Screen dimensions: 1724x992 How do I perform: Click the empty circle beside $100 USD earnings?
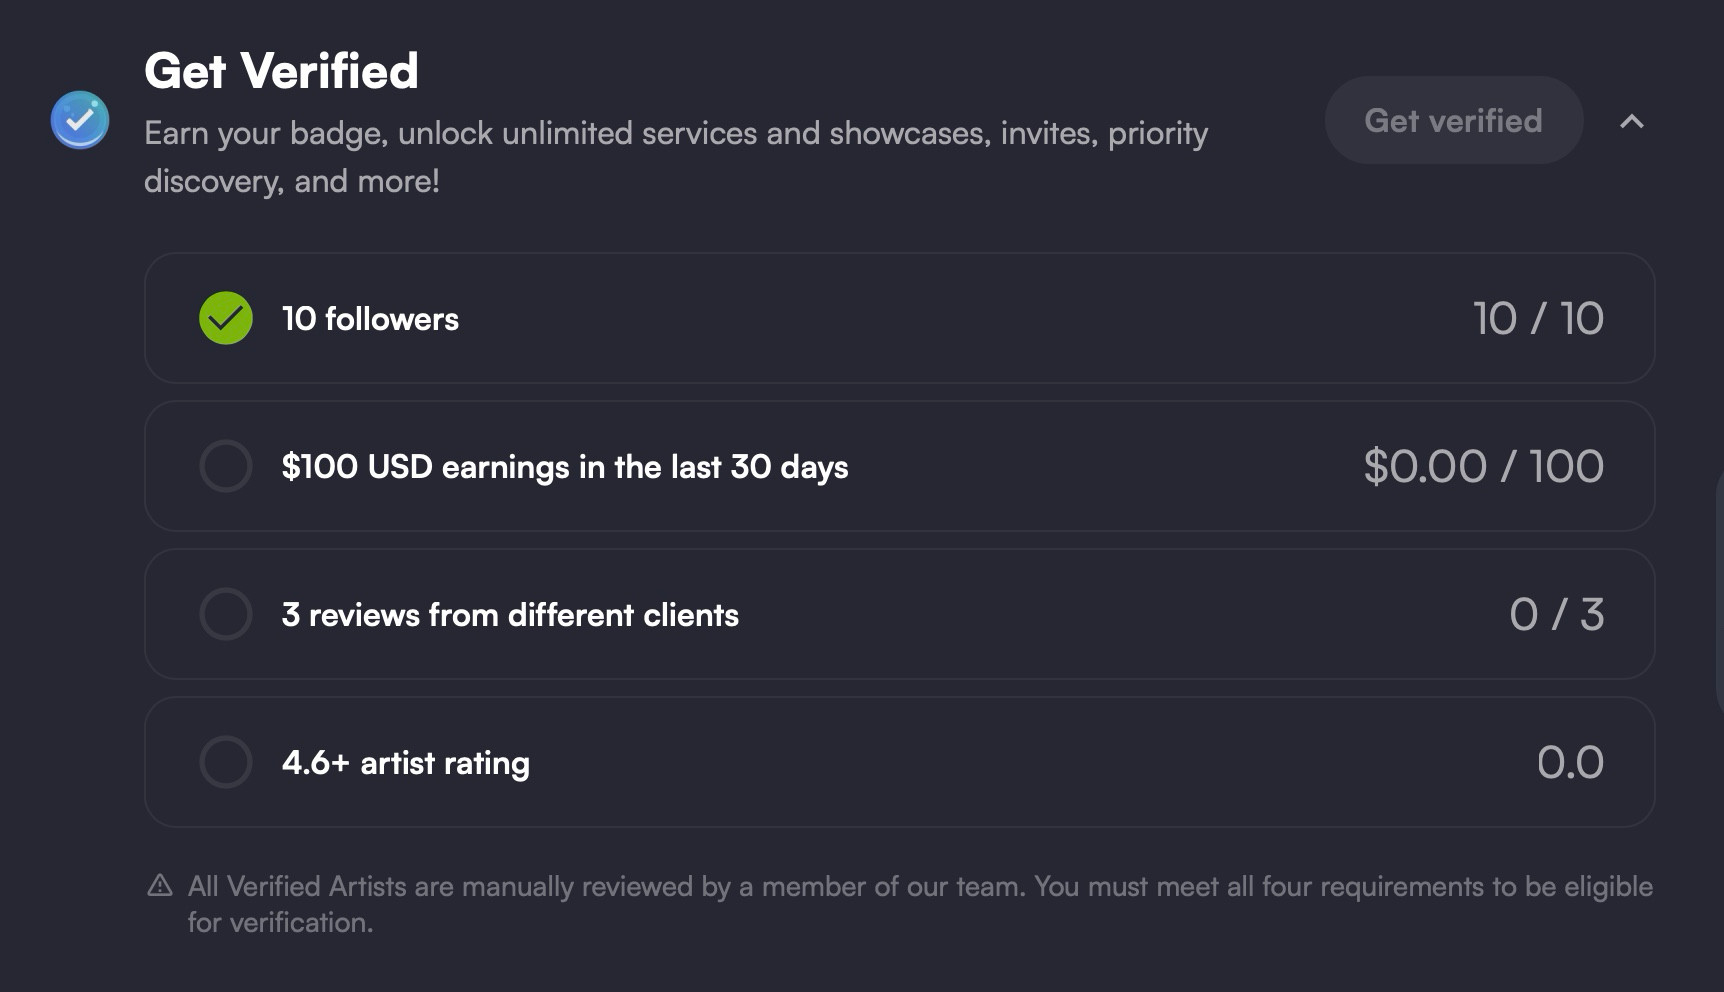click(x=226, y=466)
